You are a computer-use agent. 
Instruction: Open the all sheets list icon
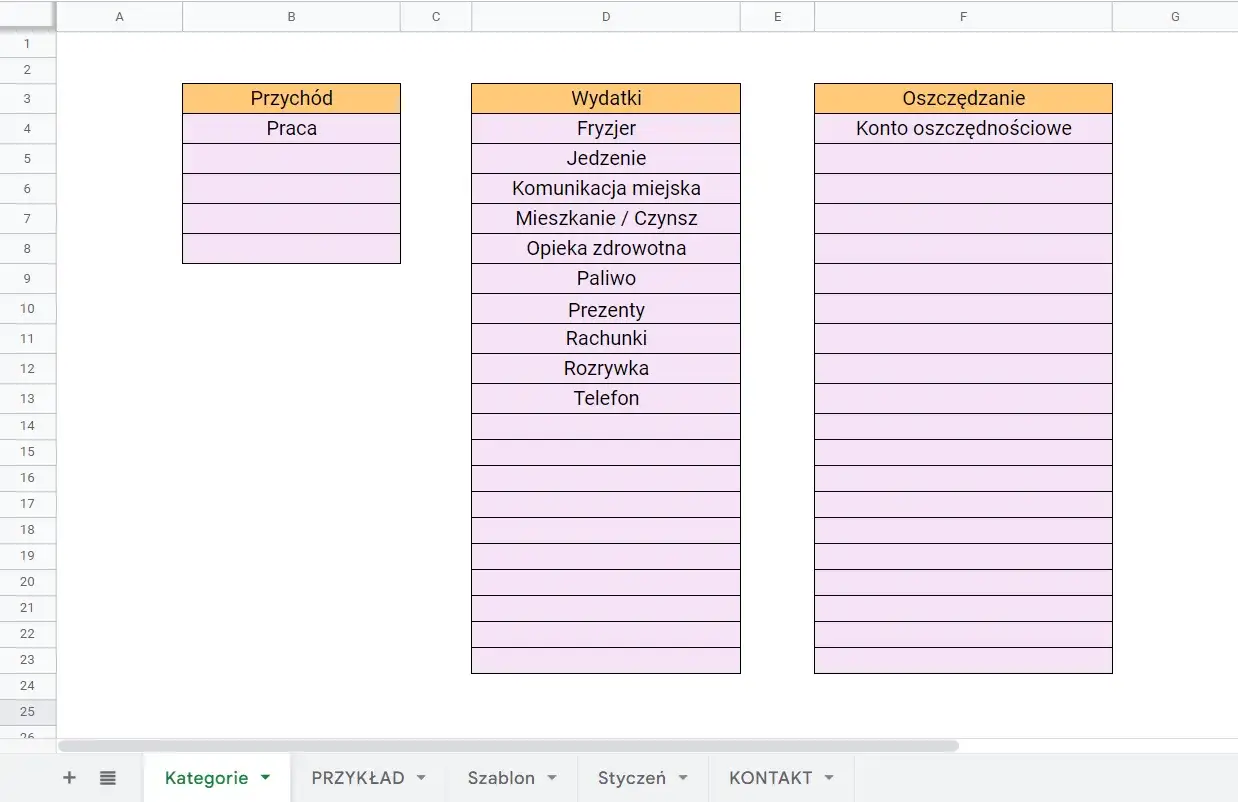[x=108, y=778]
